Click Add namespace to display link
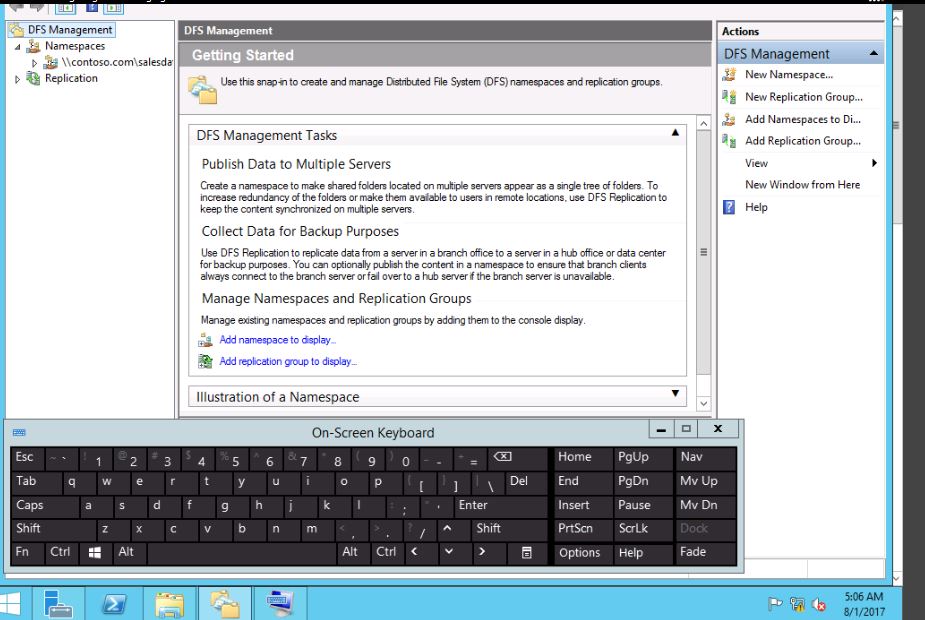 [277, 340]
